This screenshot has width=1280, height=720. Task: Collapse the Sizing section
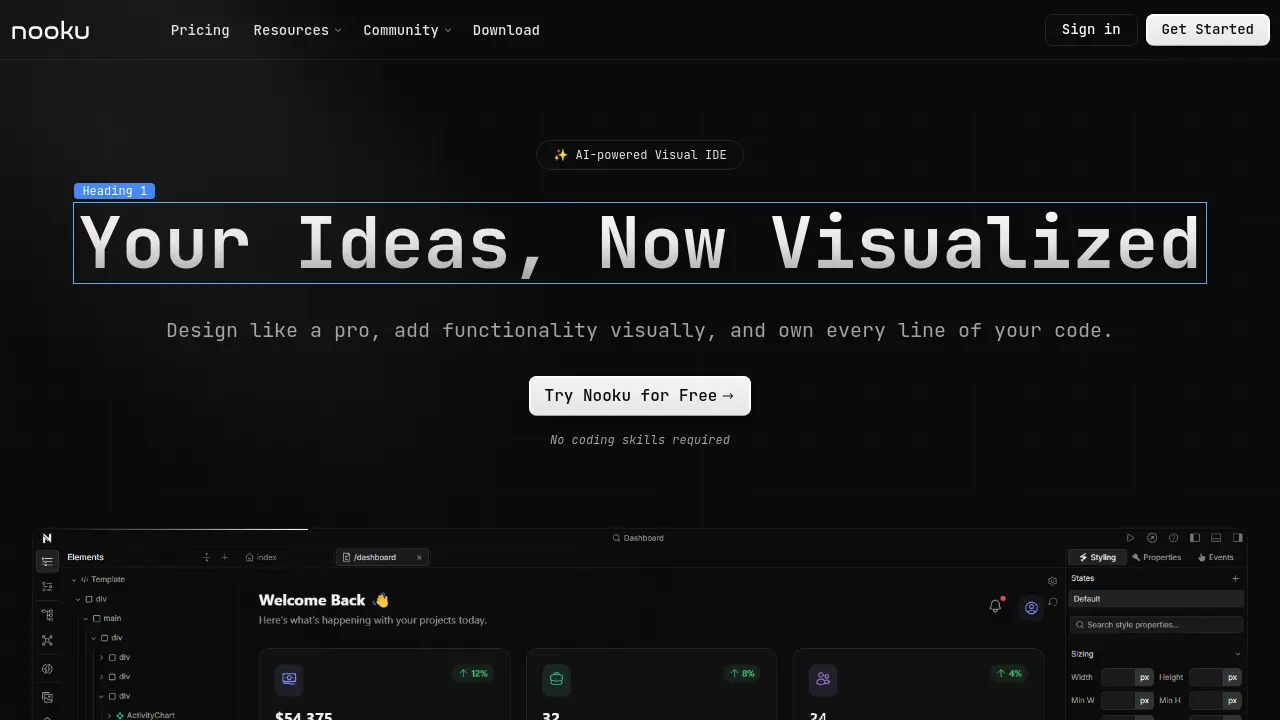coord(1237,654)
